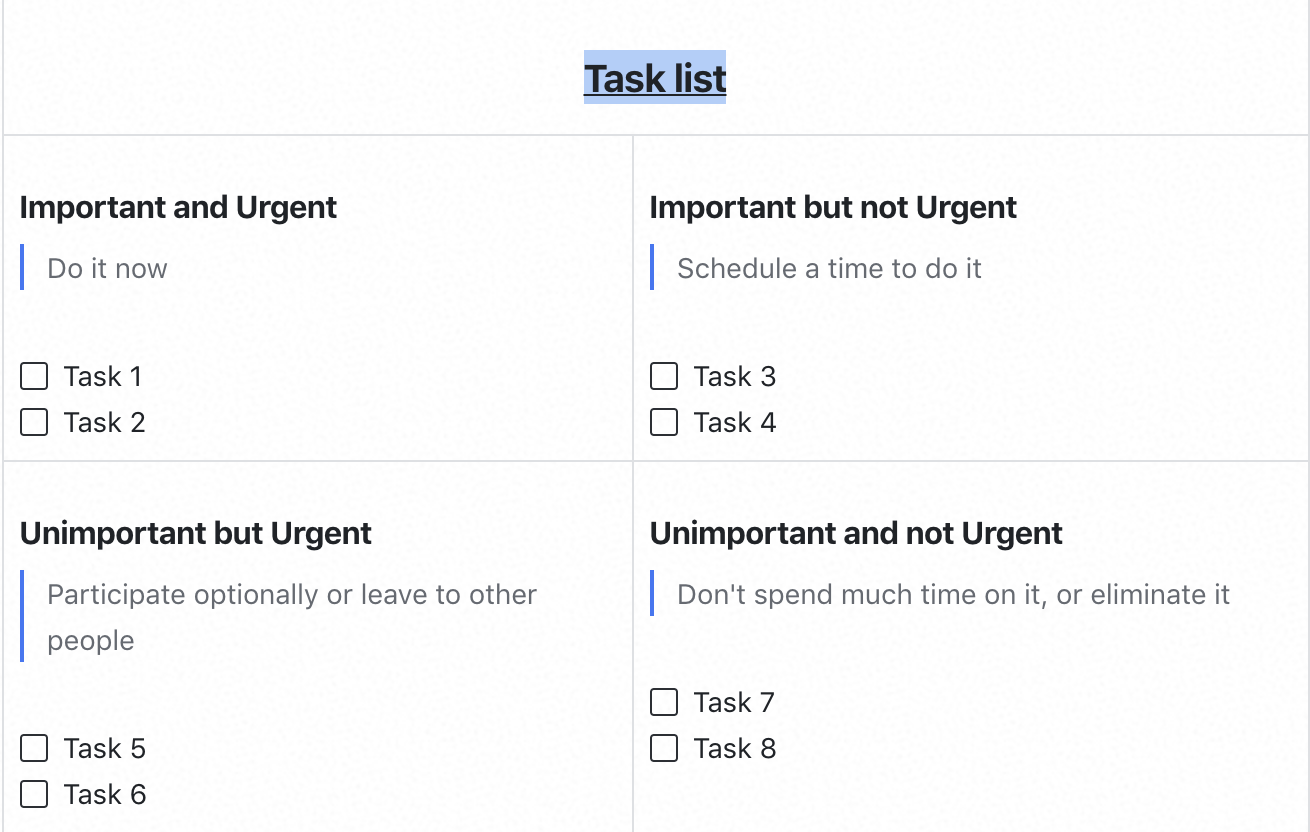Check the Task 1 checkbox
The image size is (1310, 832).
(x=34, y=376)
